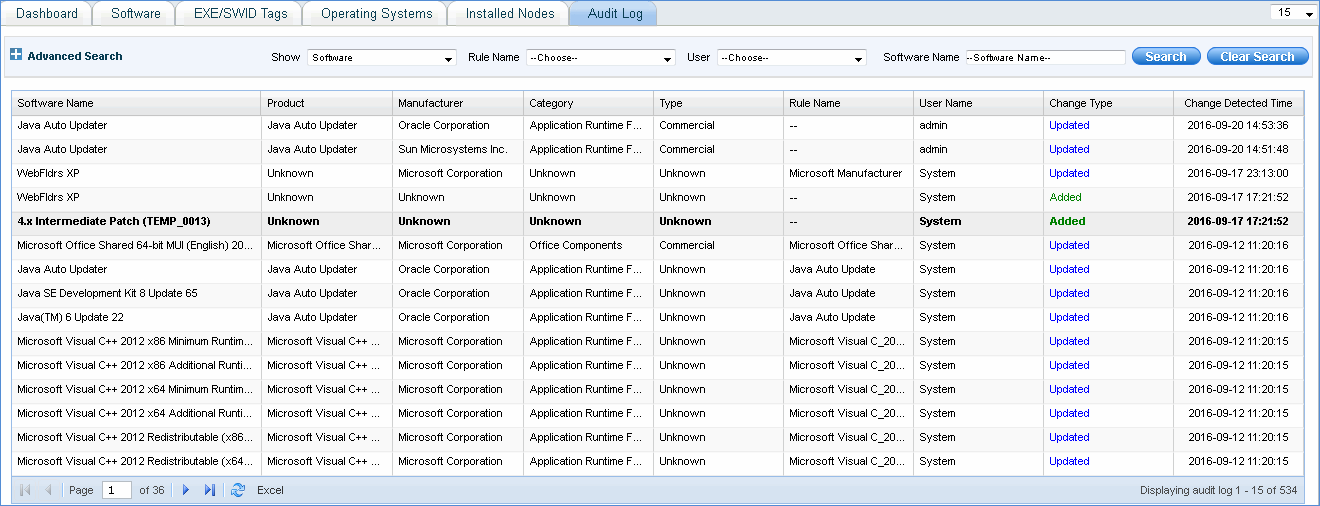Click the page number input box
The image size is (1320, 506).
(117, 490)
